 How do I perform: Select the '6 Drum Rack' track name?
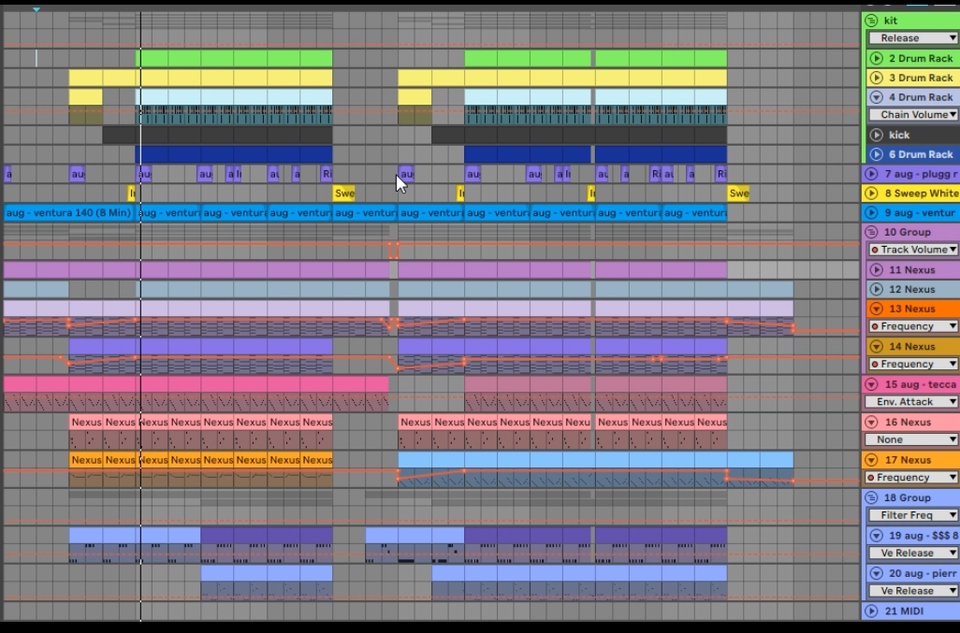(x=921, y=155)
